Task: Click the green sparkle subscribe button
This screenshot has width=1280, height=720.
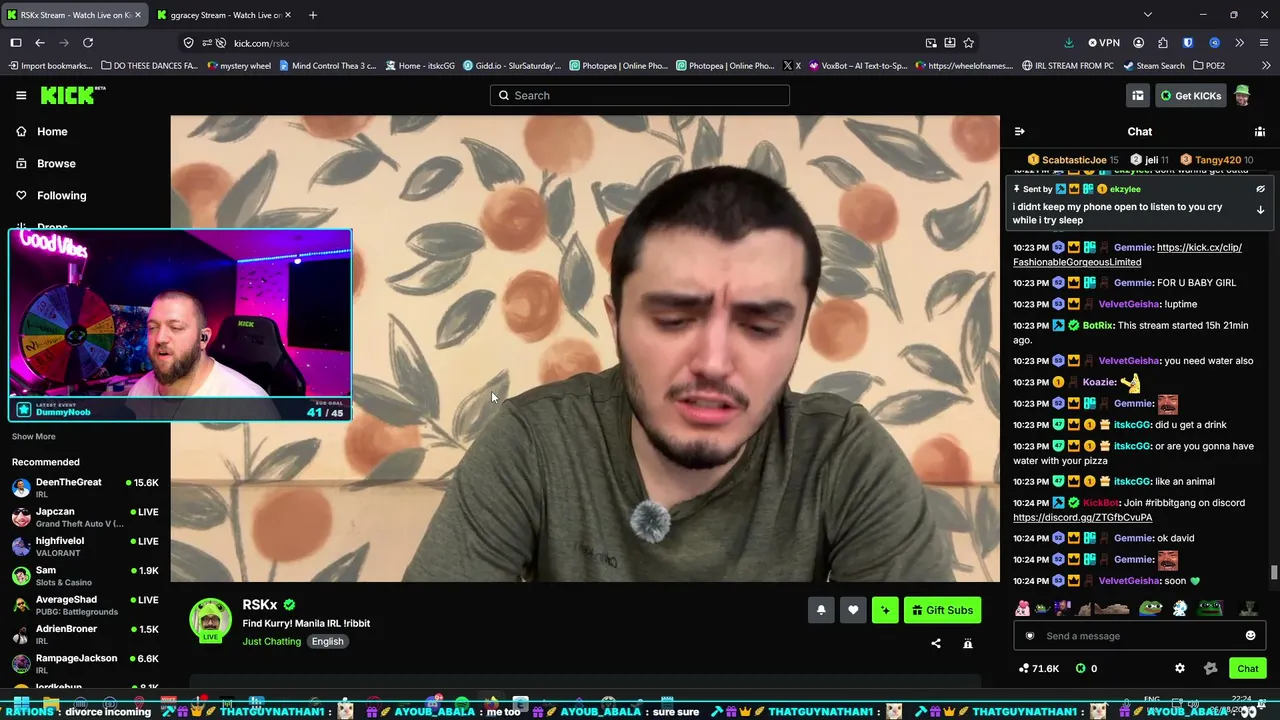Action: (x=885, y=610)
